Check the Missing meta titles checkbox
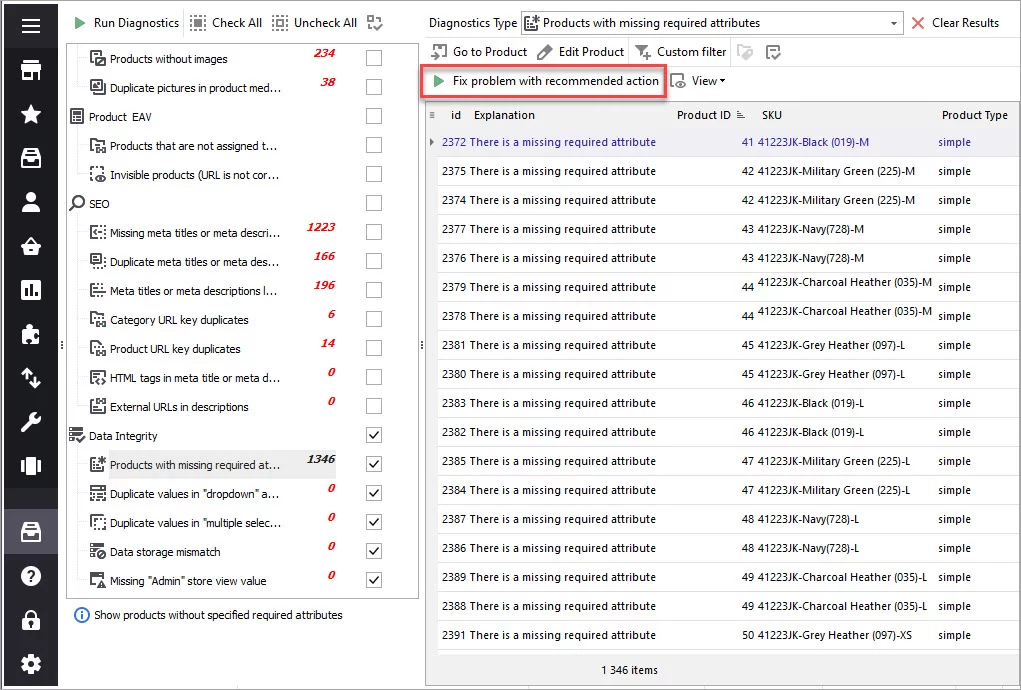Image resolution: width=1021 pixels, height=690 pixels. [x=374, y=232]
